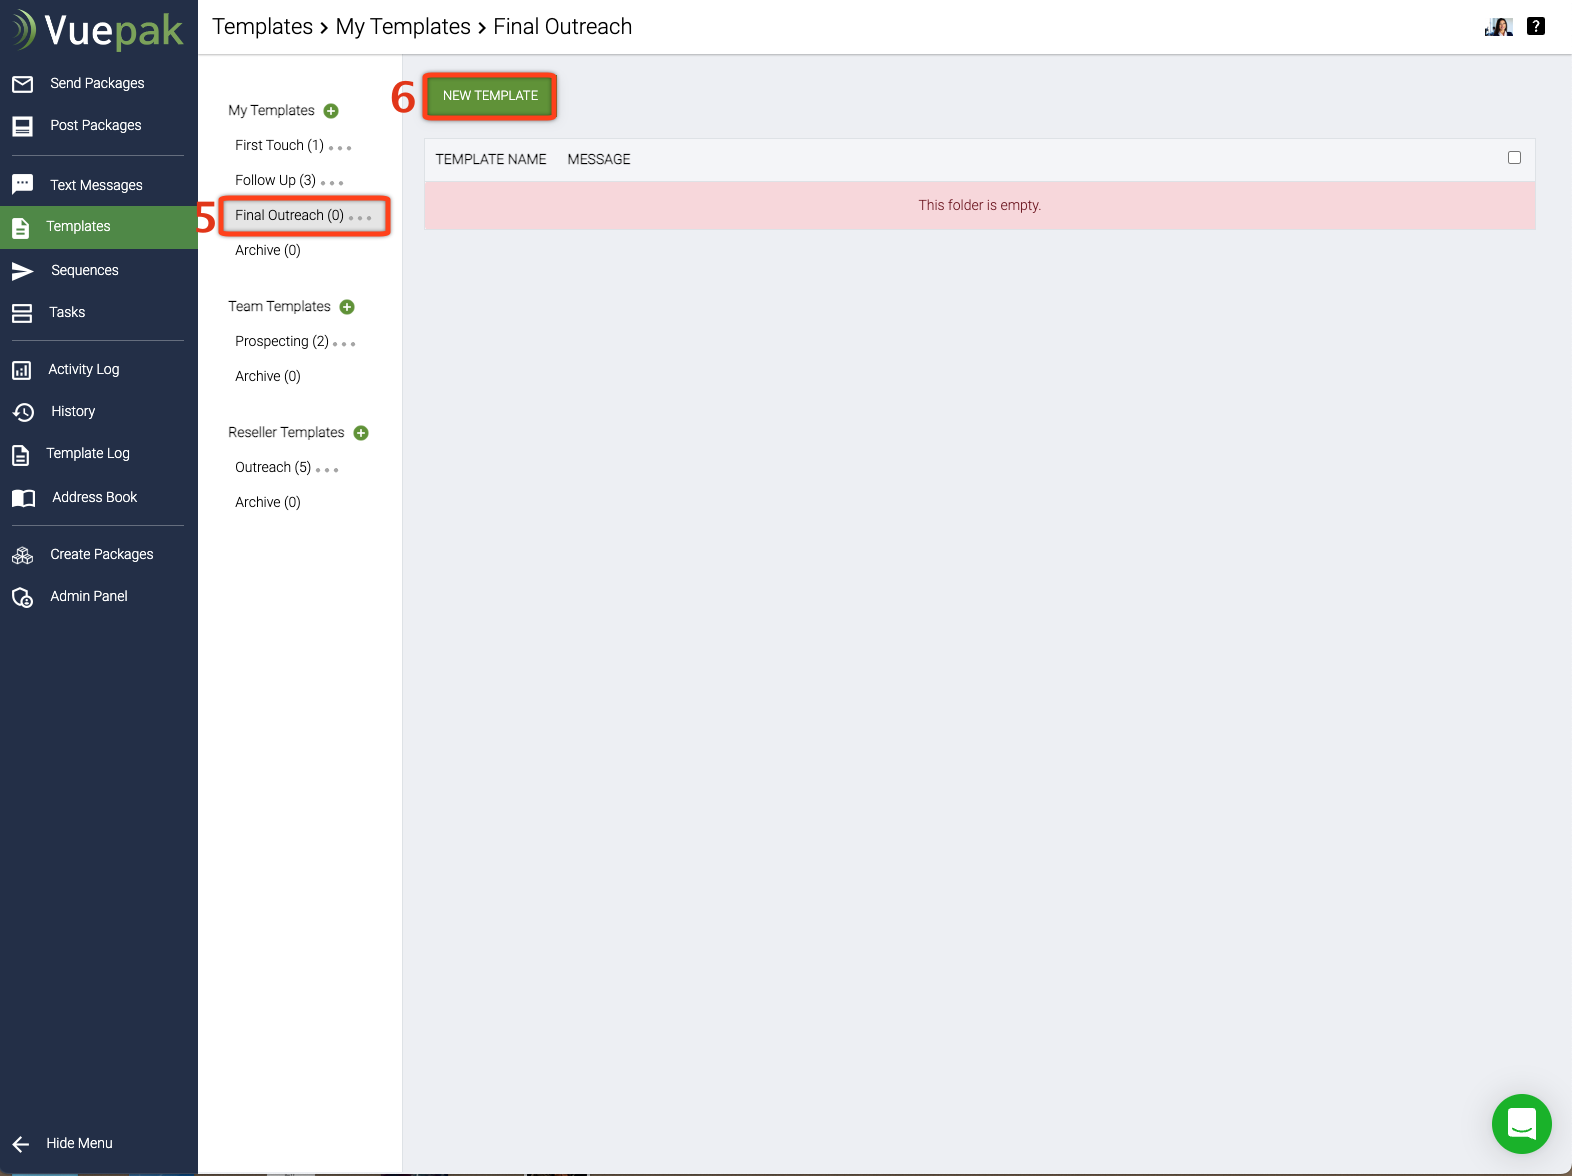Click the Admin Panel shield icon
The width and height of the screenshot is (1572, 1176).
[x=22, y=597]
